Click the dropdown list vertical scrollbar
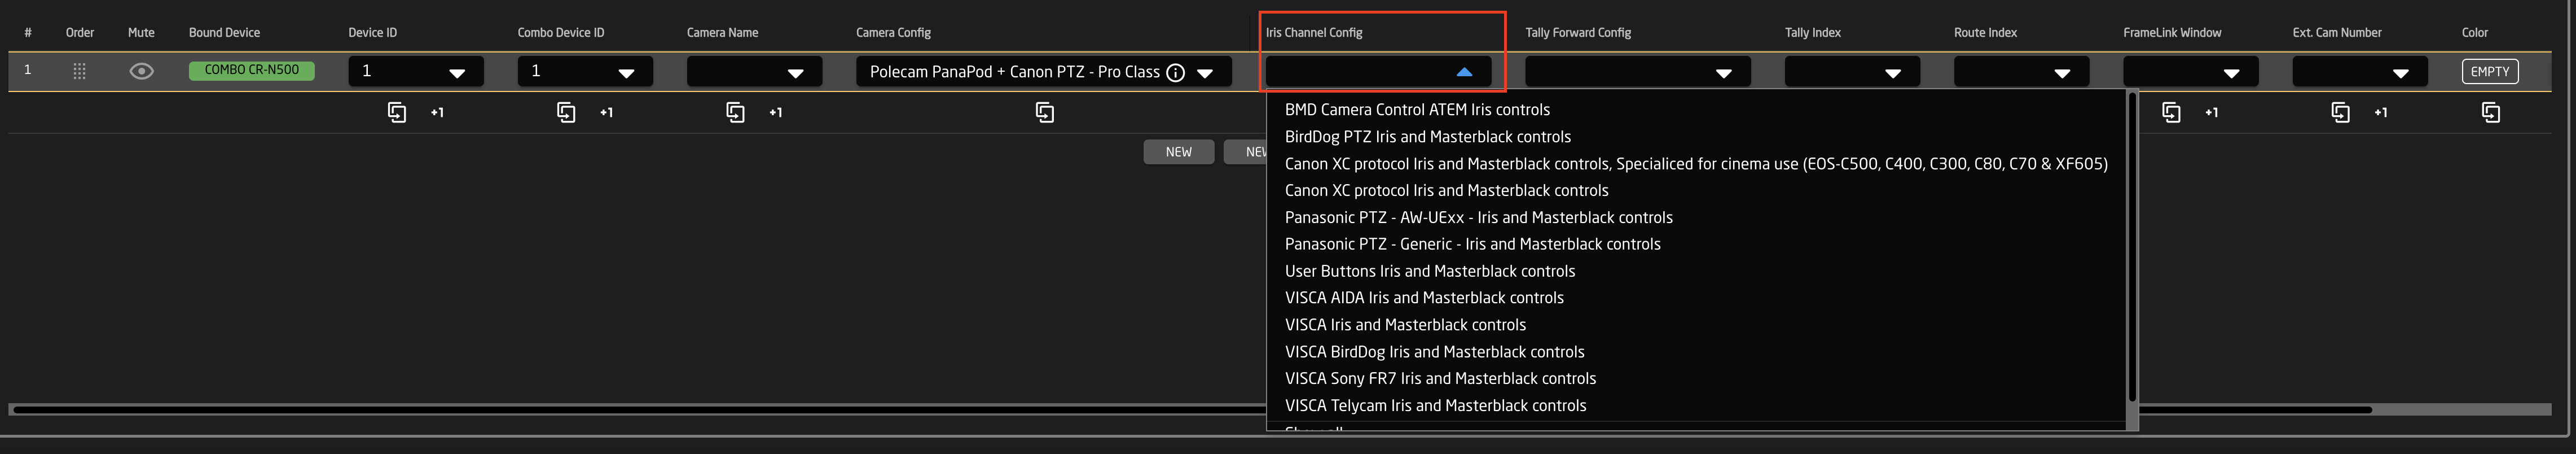 tap(2132, 250)
